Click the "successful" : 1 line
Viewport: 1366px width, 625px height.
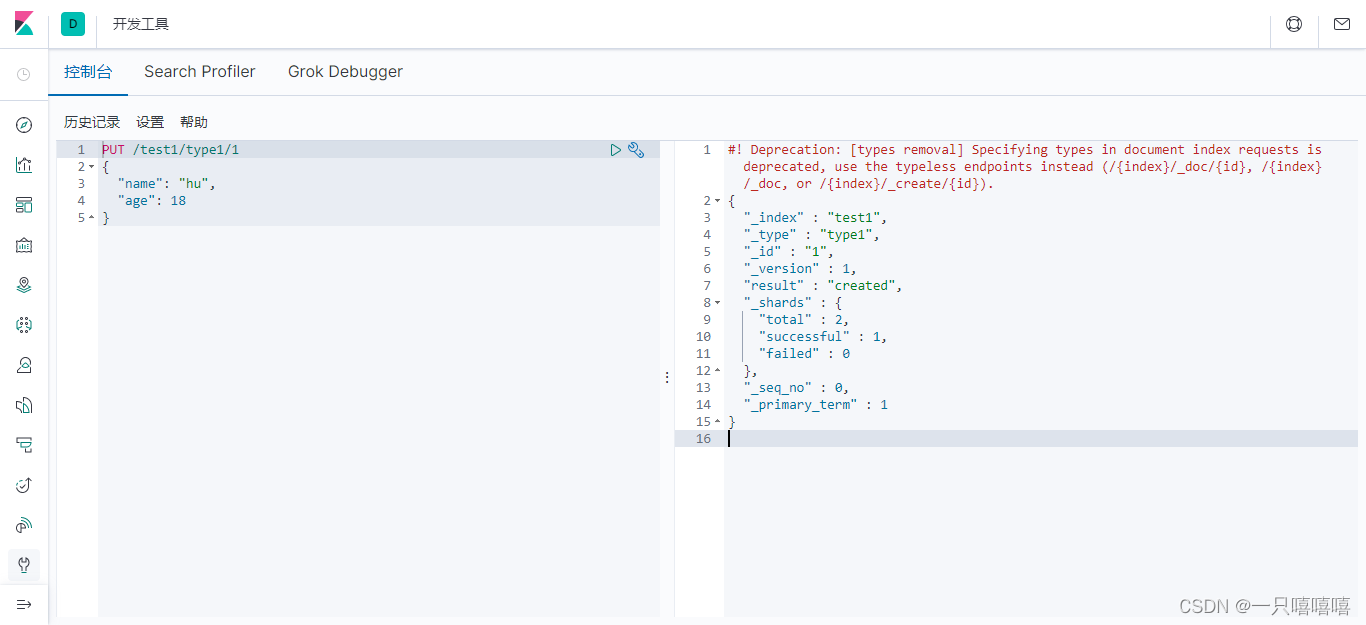823,337
